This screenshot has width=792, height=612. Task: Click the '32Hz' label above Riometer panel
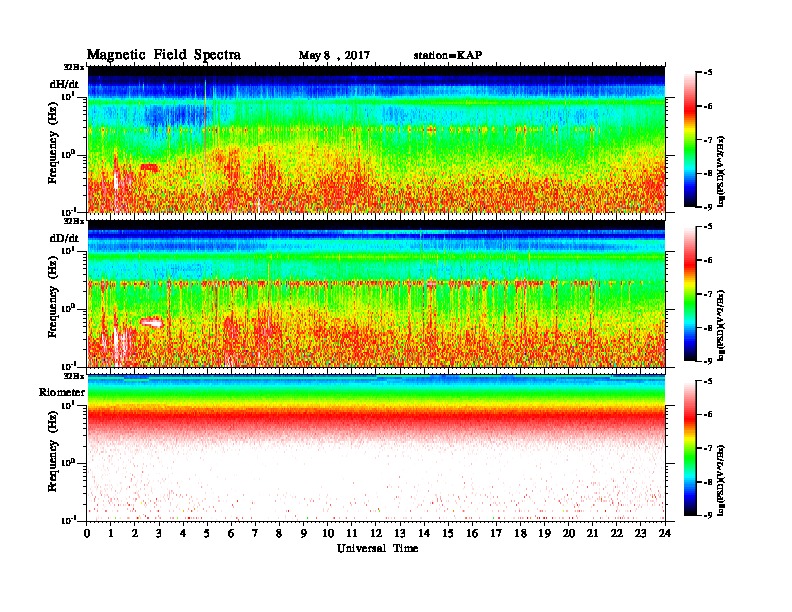(74, 376)
